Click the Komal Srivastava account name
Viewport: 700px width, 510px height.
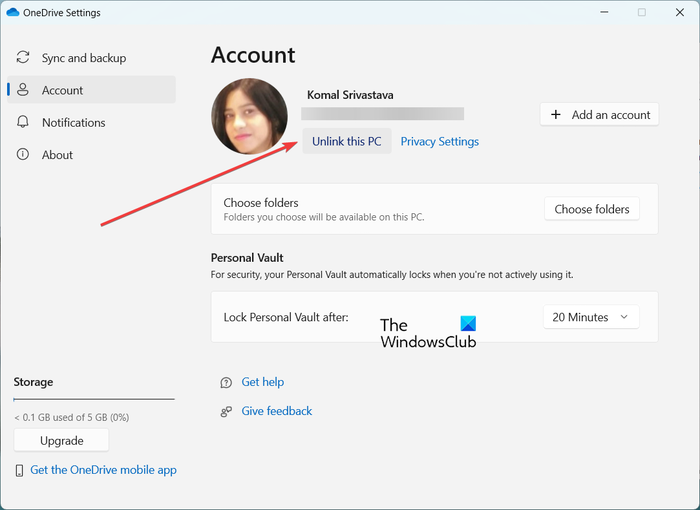(350, 95)
